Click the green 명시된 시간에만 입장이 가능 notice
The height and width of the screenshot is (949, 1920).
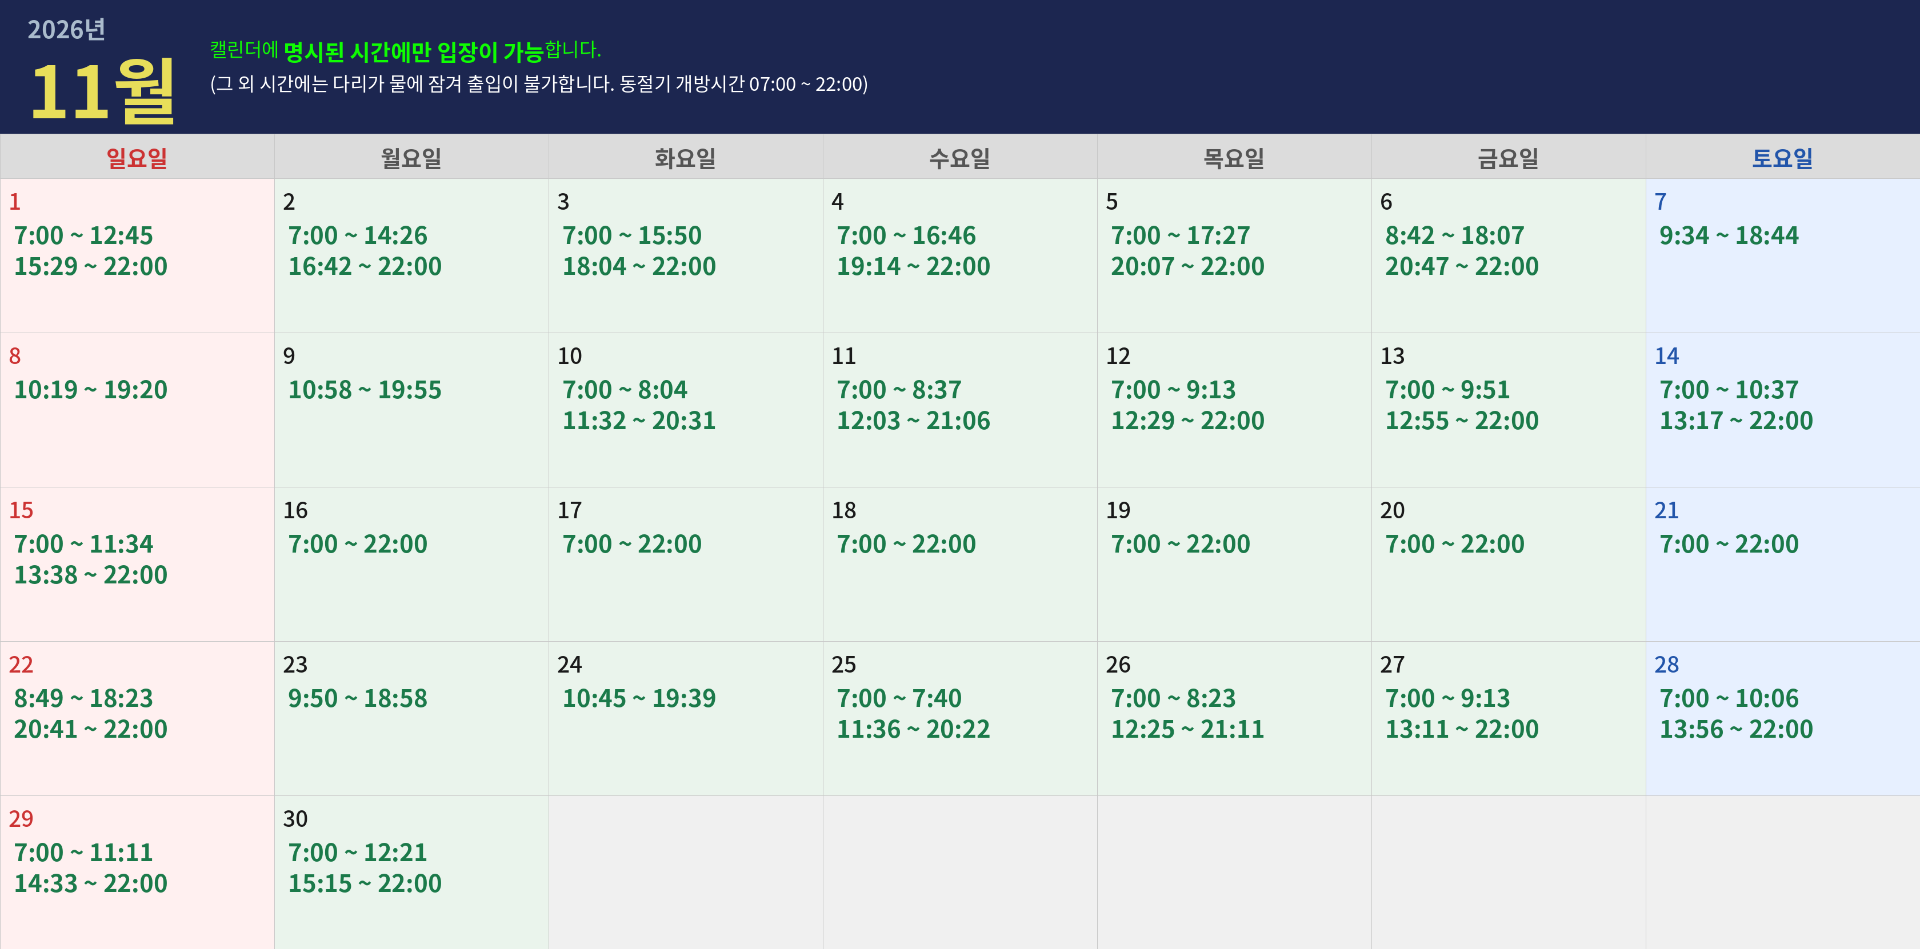[x=412, y=51]
